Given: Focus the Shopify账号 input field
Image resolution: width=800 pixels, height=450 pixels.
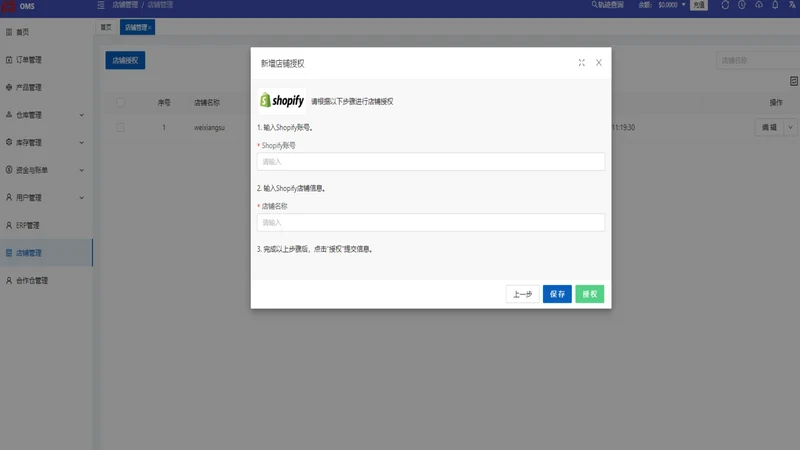Looking at the screenshot, I should 431,162.
